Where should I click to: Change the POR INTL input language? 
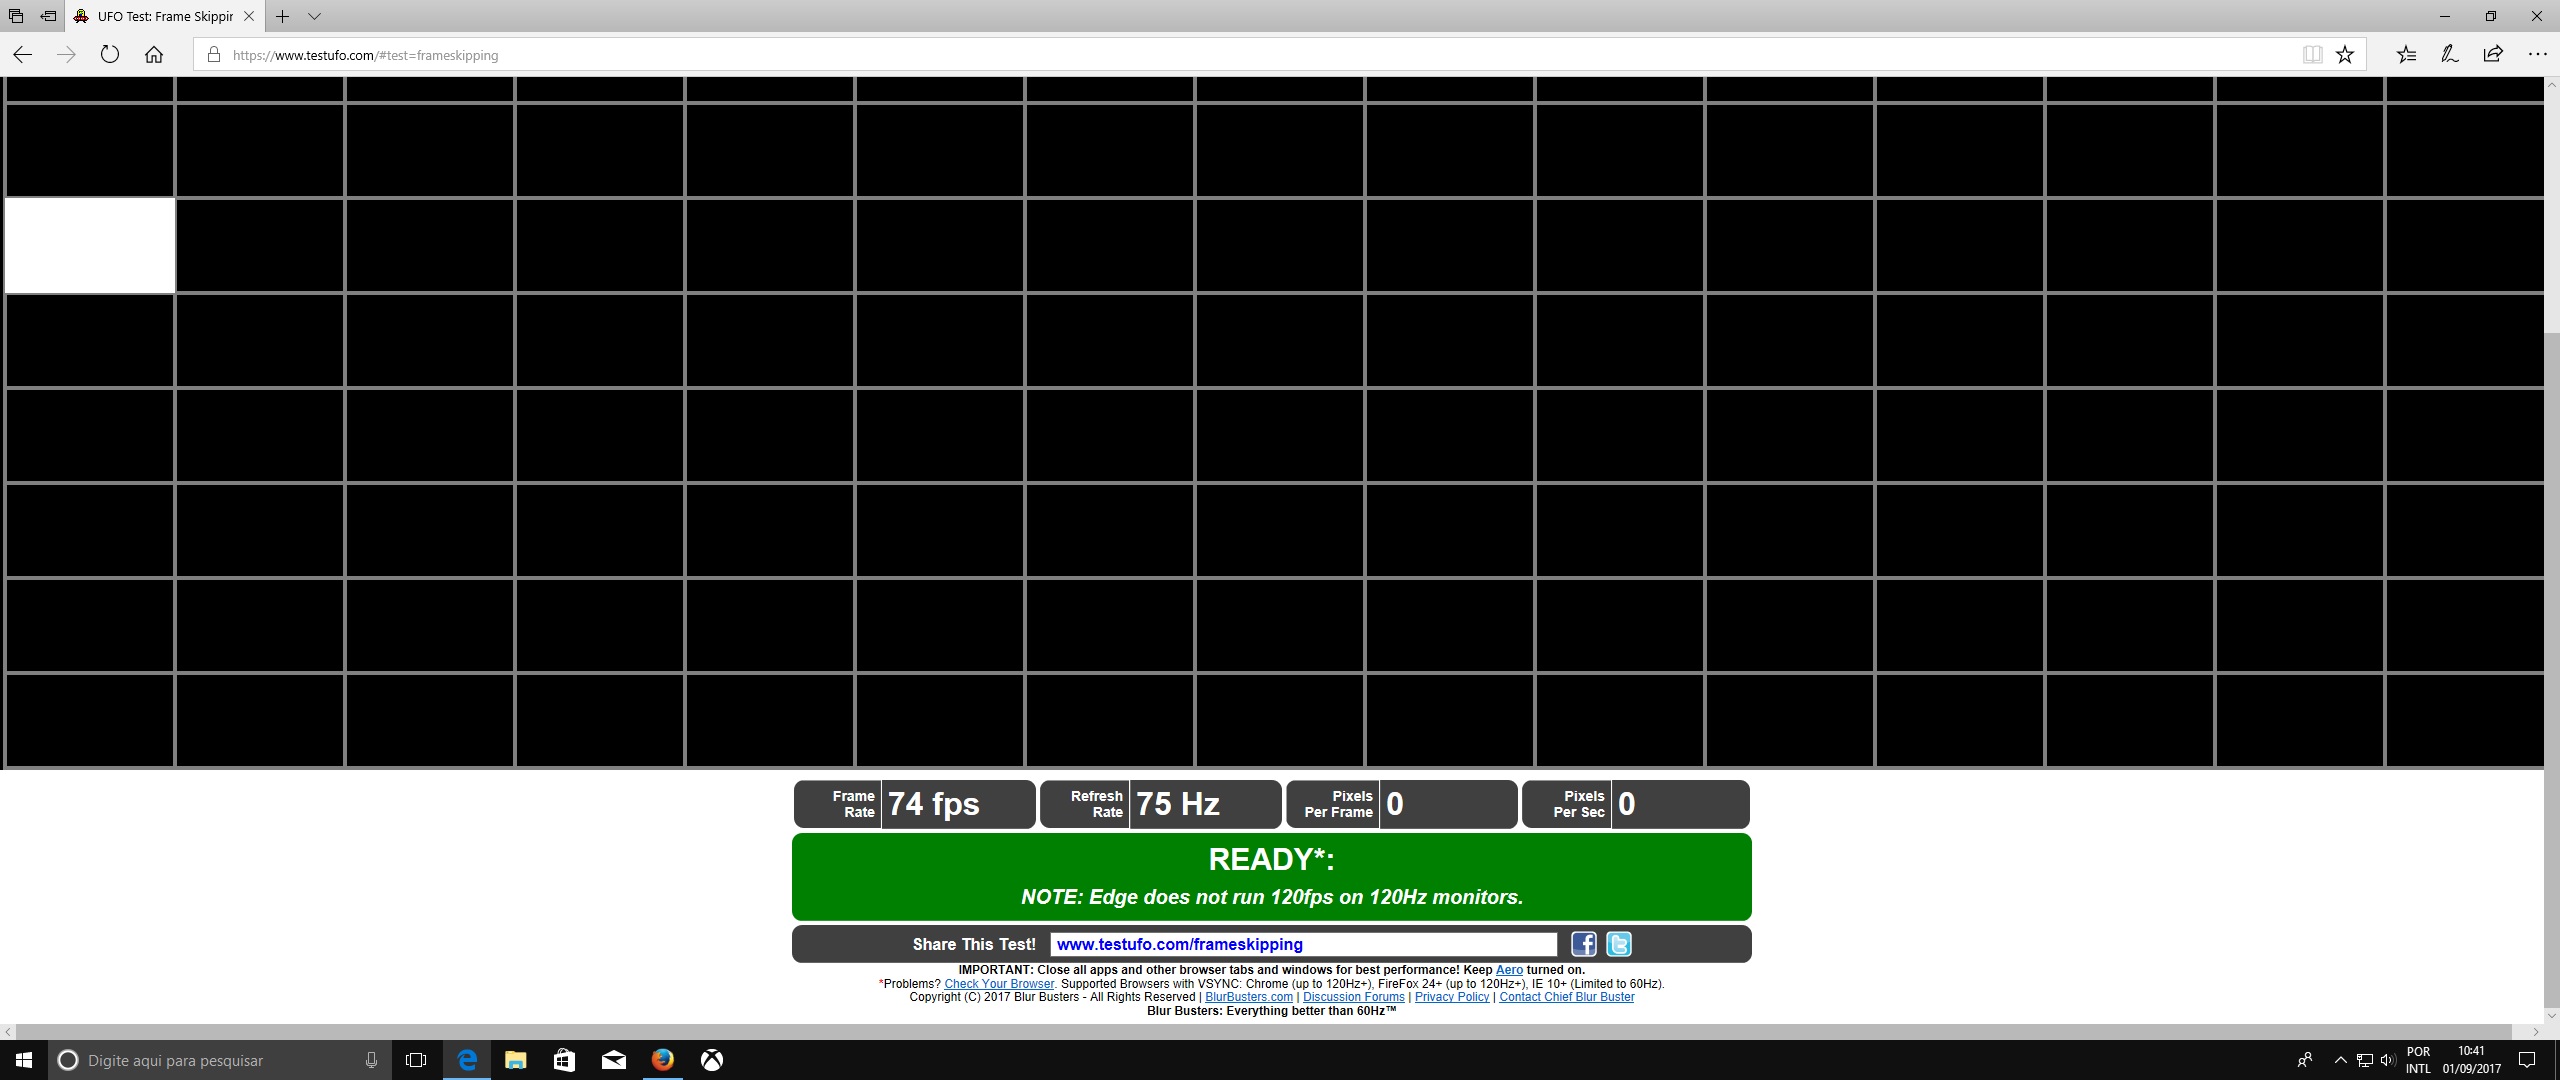(2418, 1060)
